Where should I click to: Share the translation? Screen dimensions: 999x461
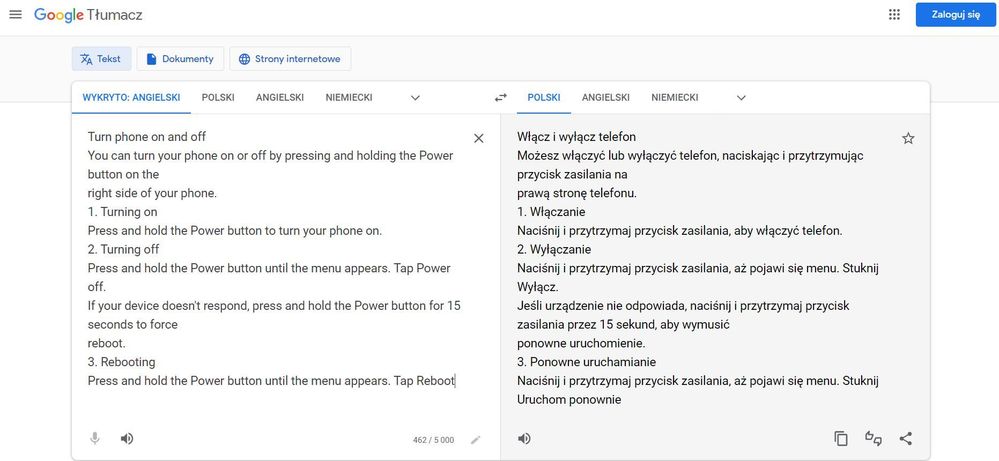pos(906,438)
